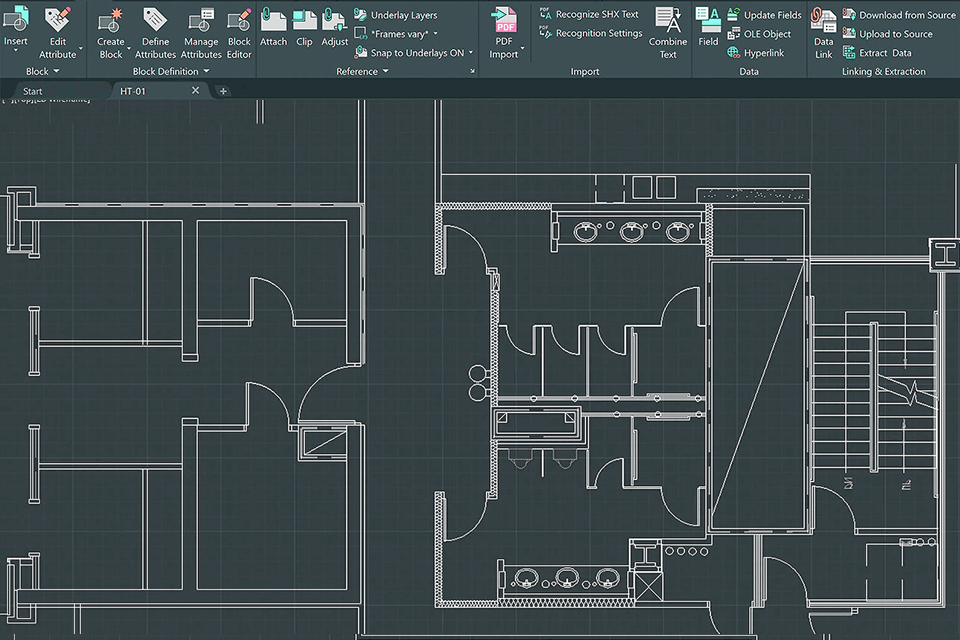Click the Manage Attributes icon
Viewport: 960px width, 640px height.
(201, 30)
